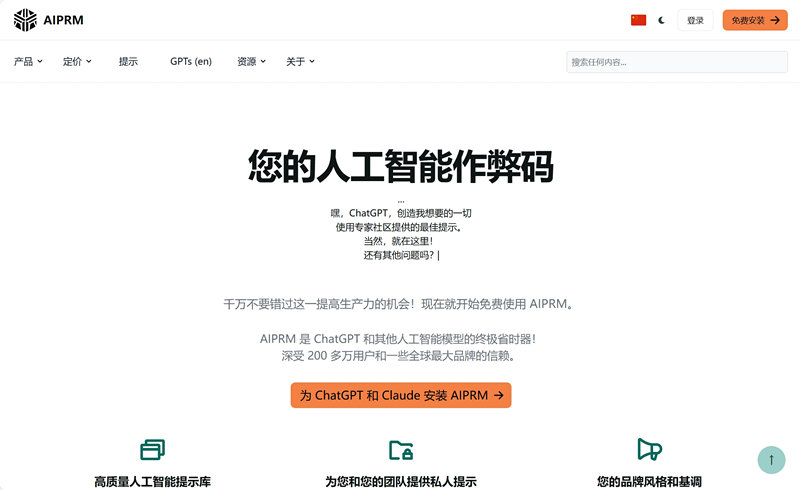The width and height of the screenshot is (800, 490).
Task: Click the sentence AIPRM 是 ChatGPT 和其他人工智能模型的终极省时器
Action: click(398, 339)
